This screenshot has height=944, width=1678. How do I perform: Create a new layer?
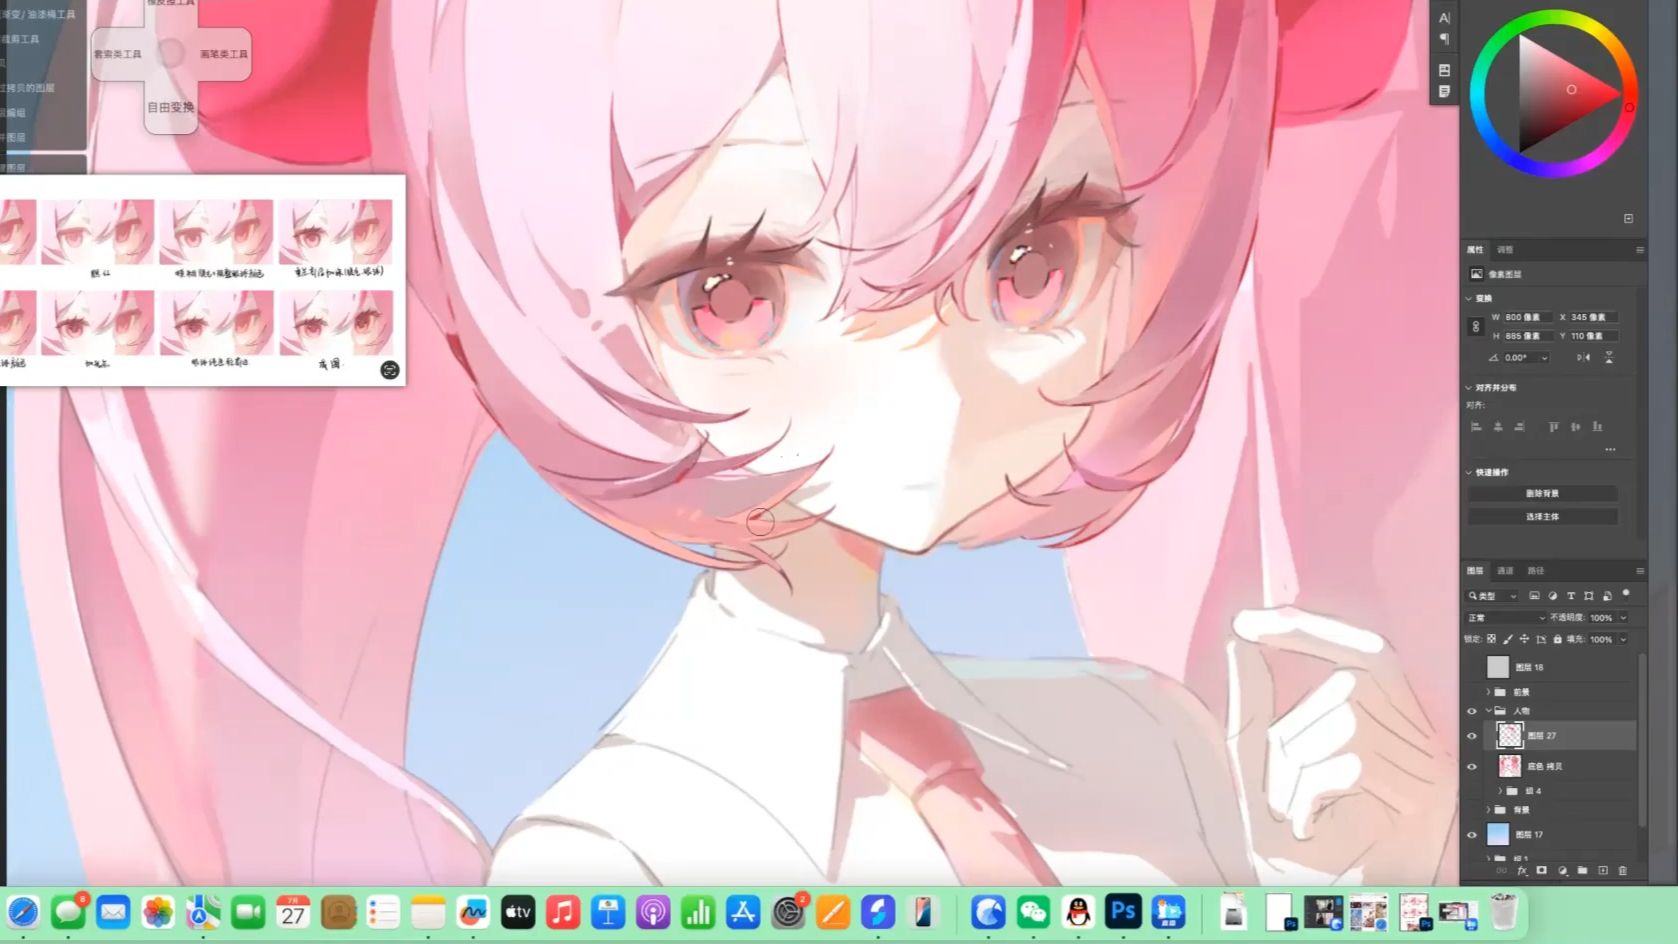(1602, 871)
